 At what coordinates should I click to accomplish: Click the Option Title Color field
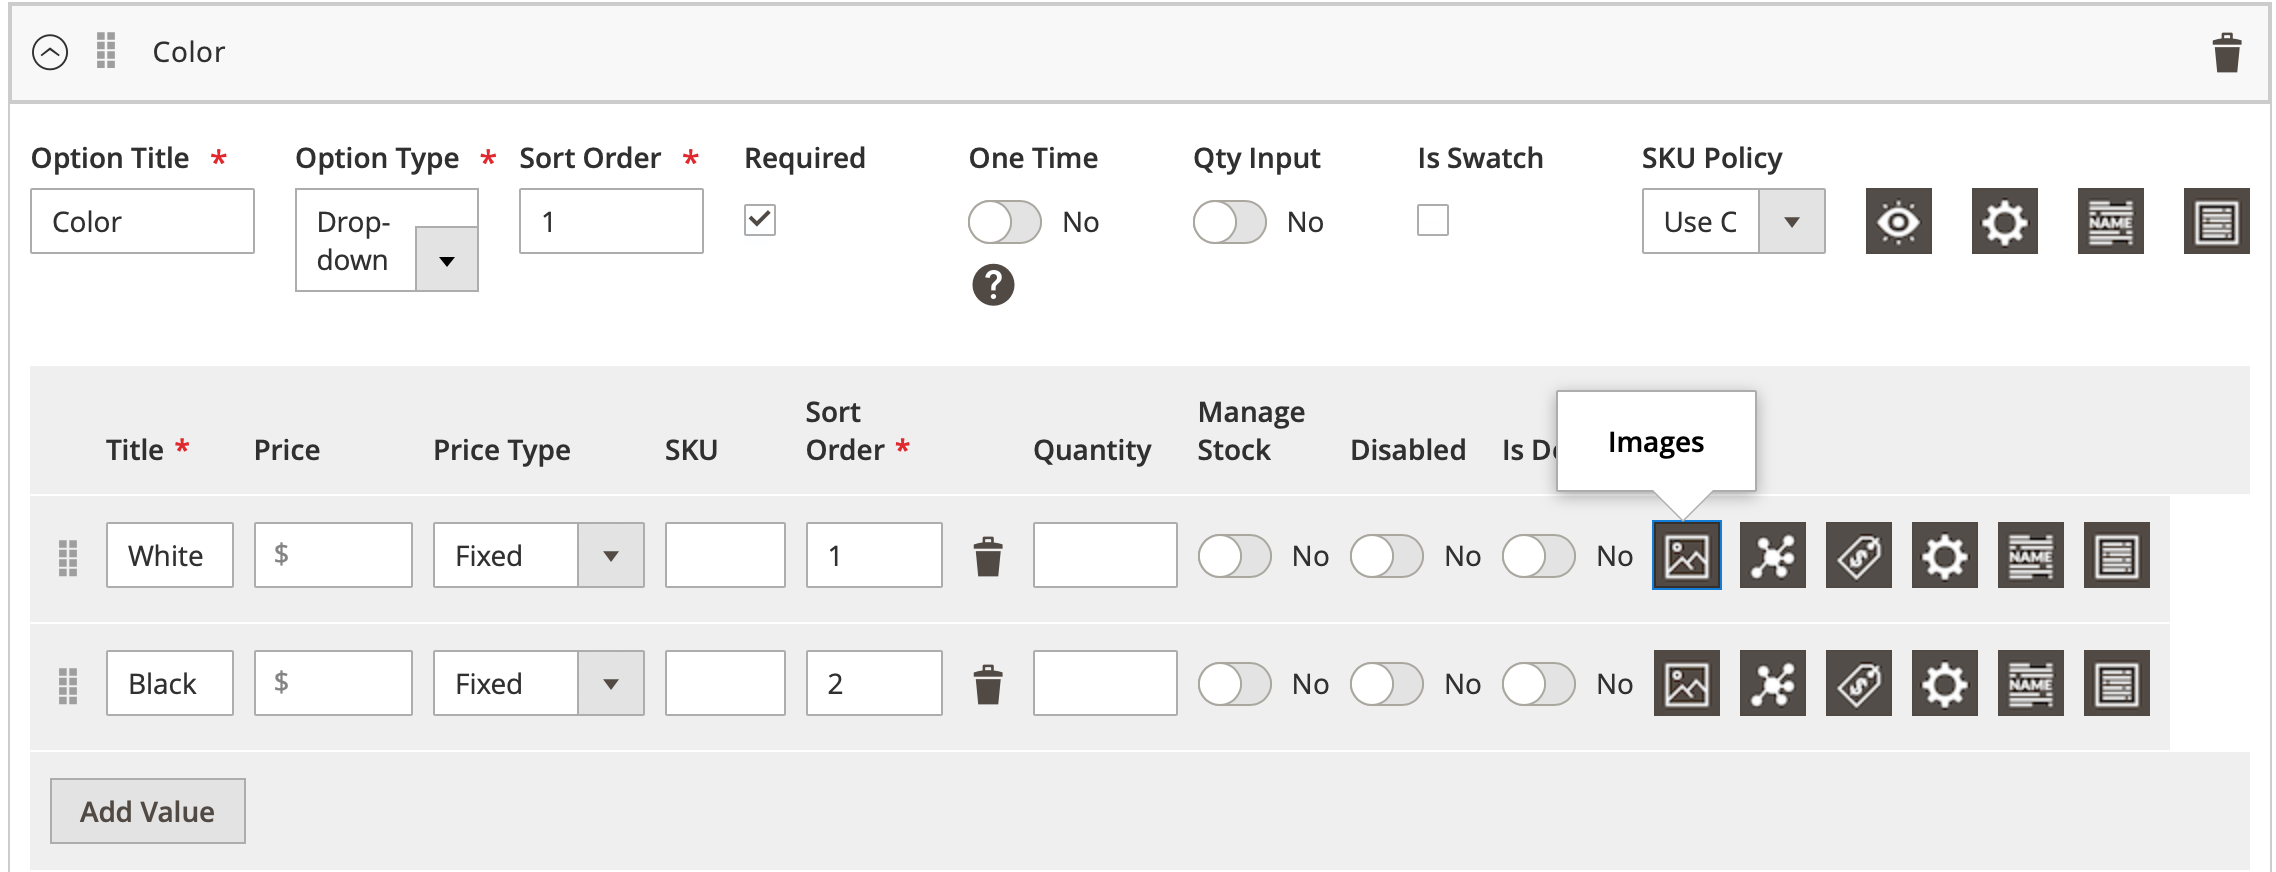pyautogui.click(x=143, y=221)
